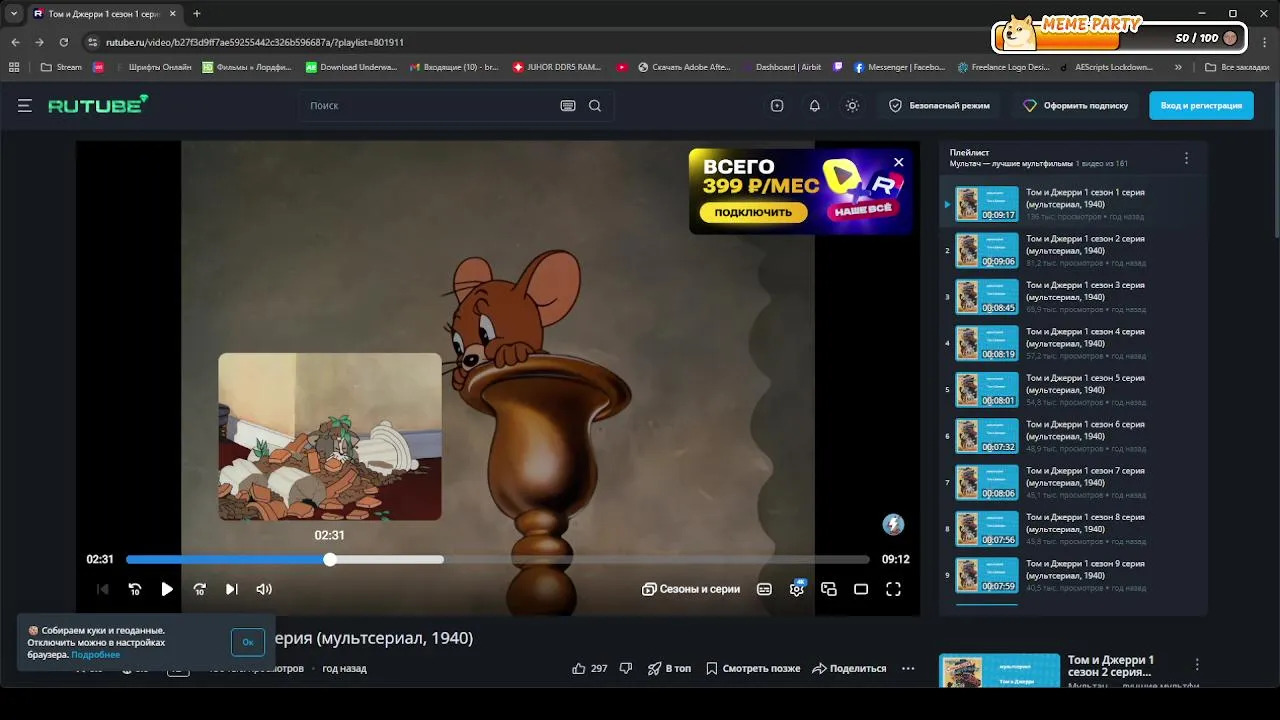Mute the player volume
This screenshot has width=1280, height=720.
[x=264, y=589]
